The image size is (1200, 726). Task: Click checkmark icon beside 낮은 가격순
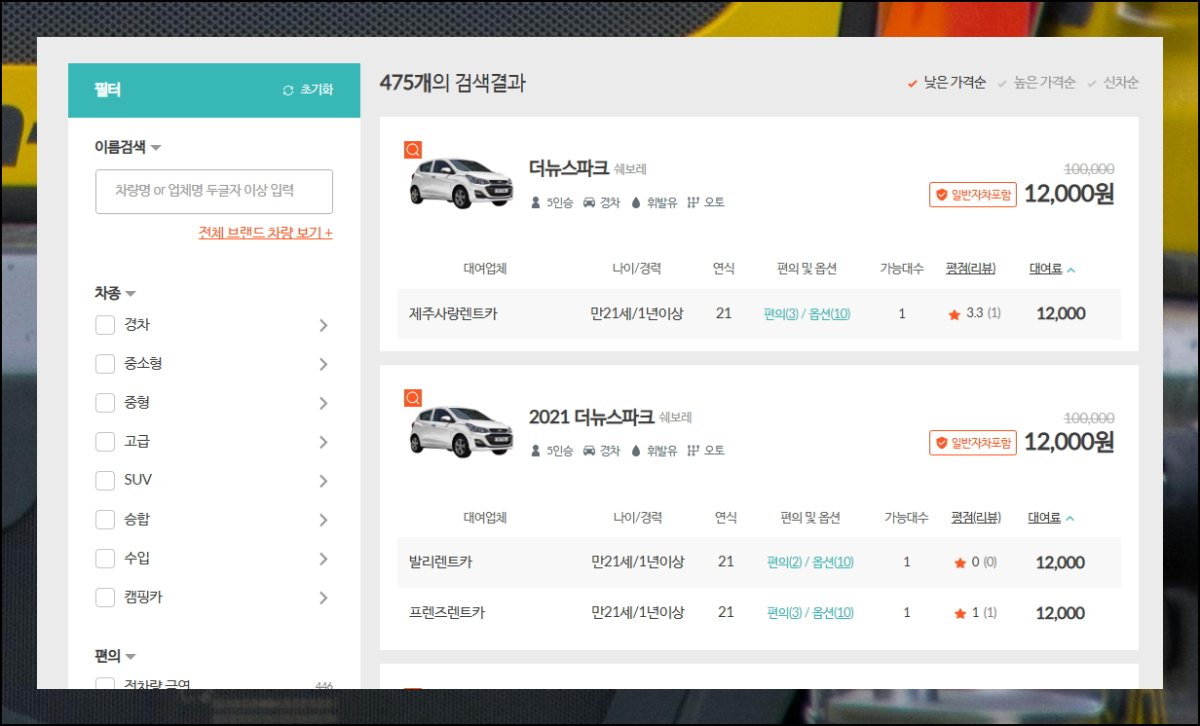[912, 84]
